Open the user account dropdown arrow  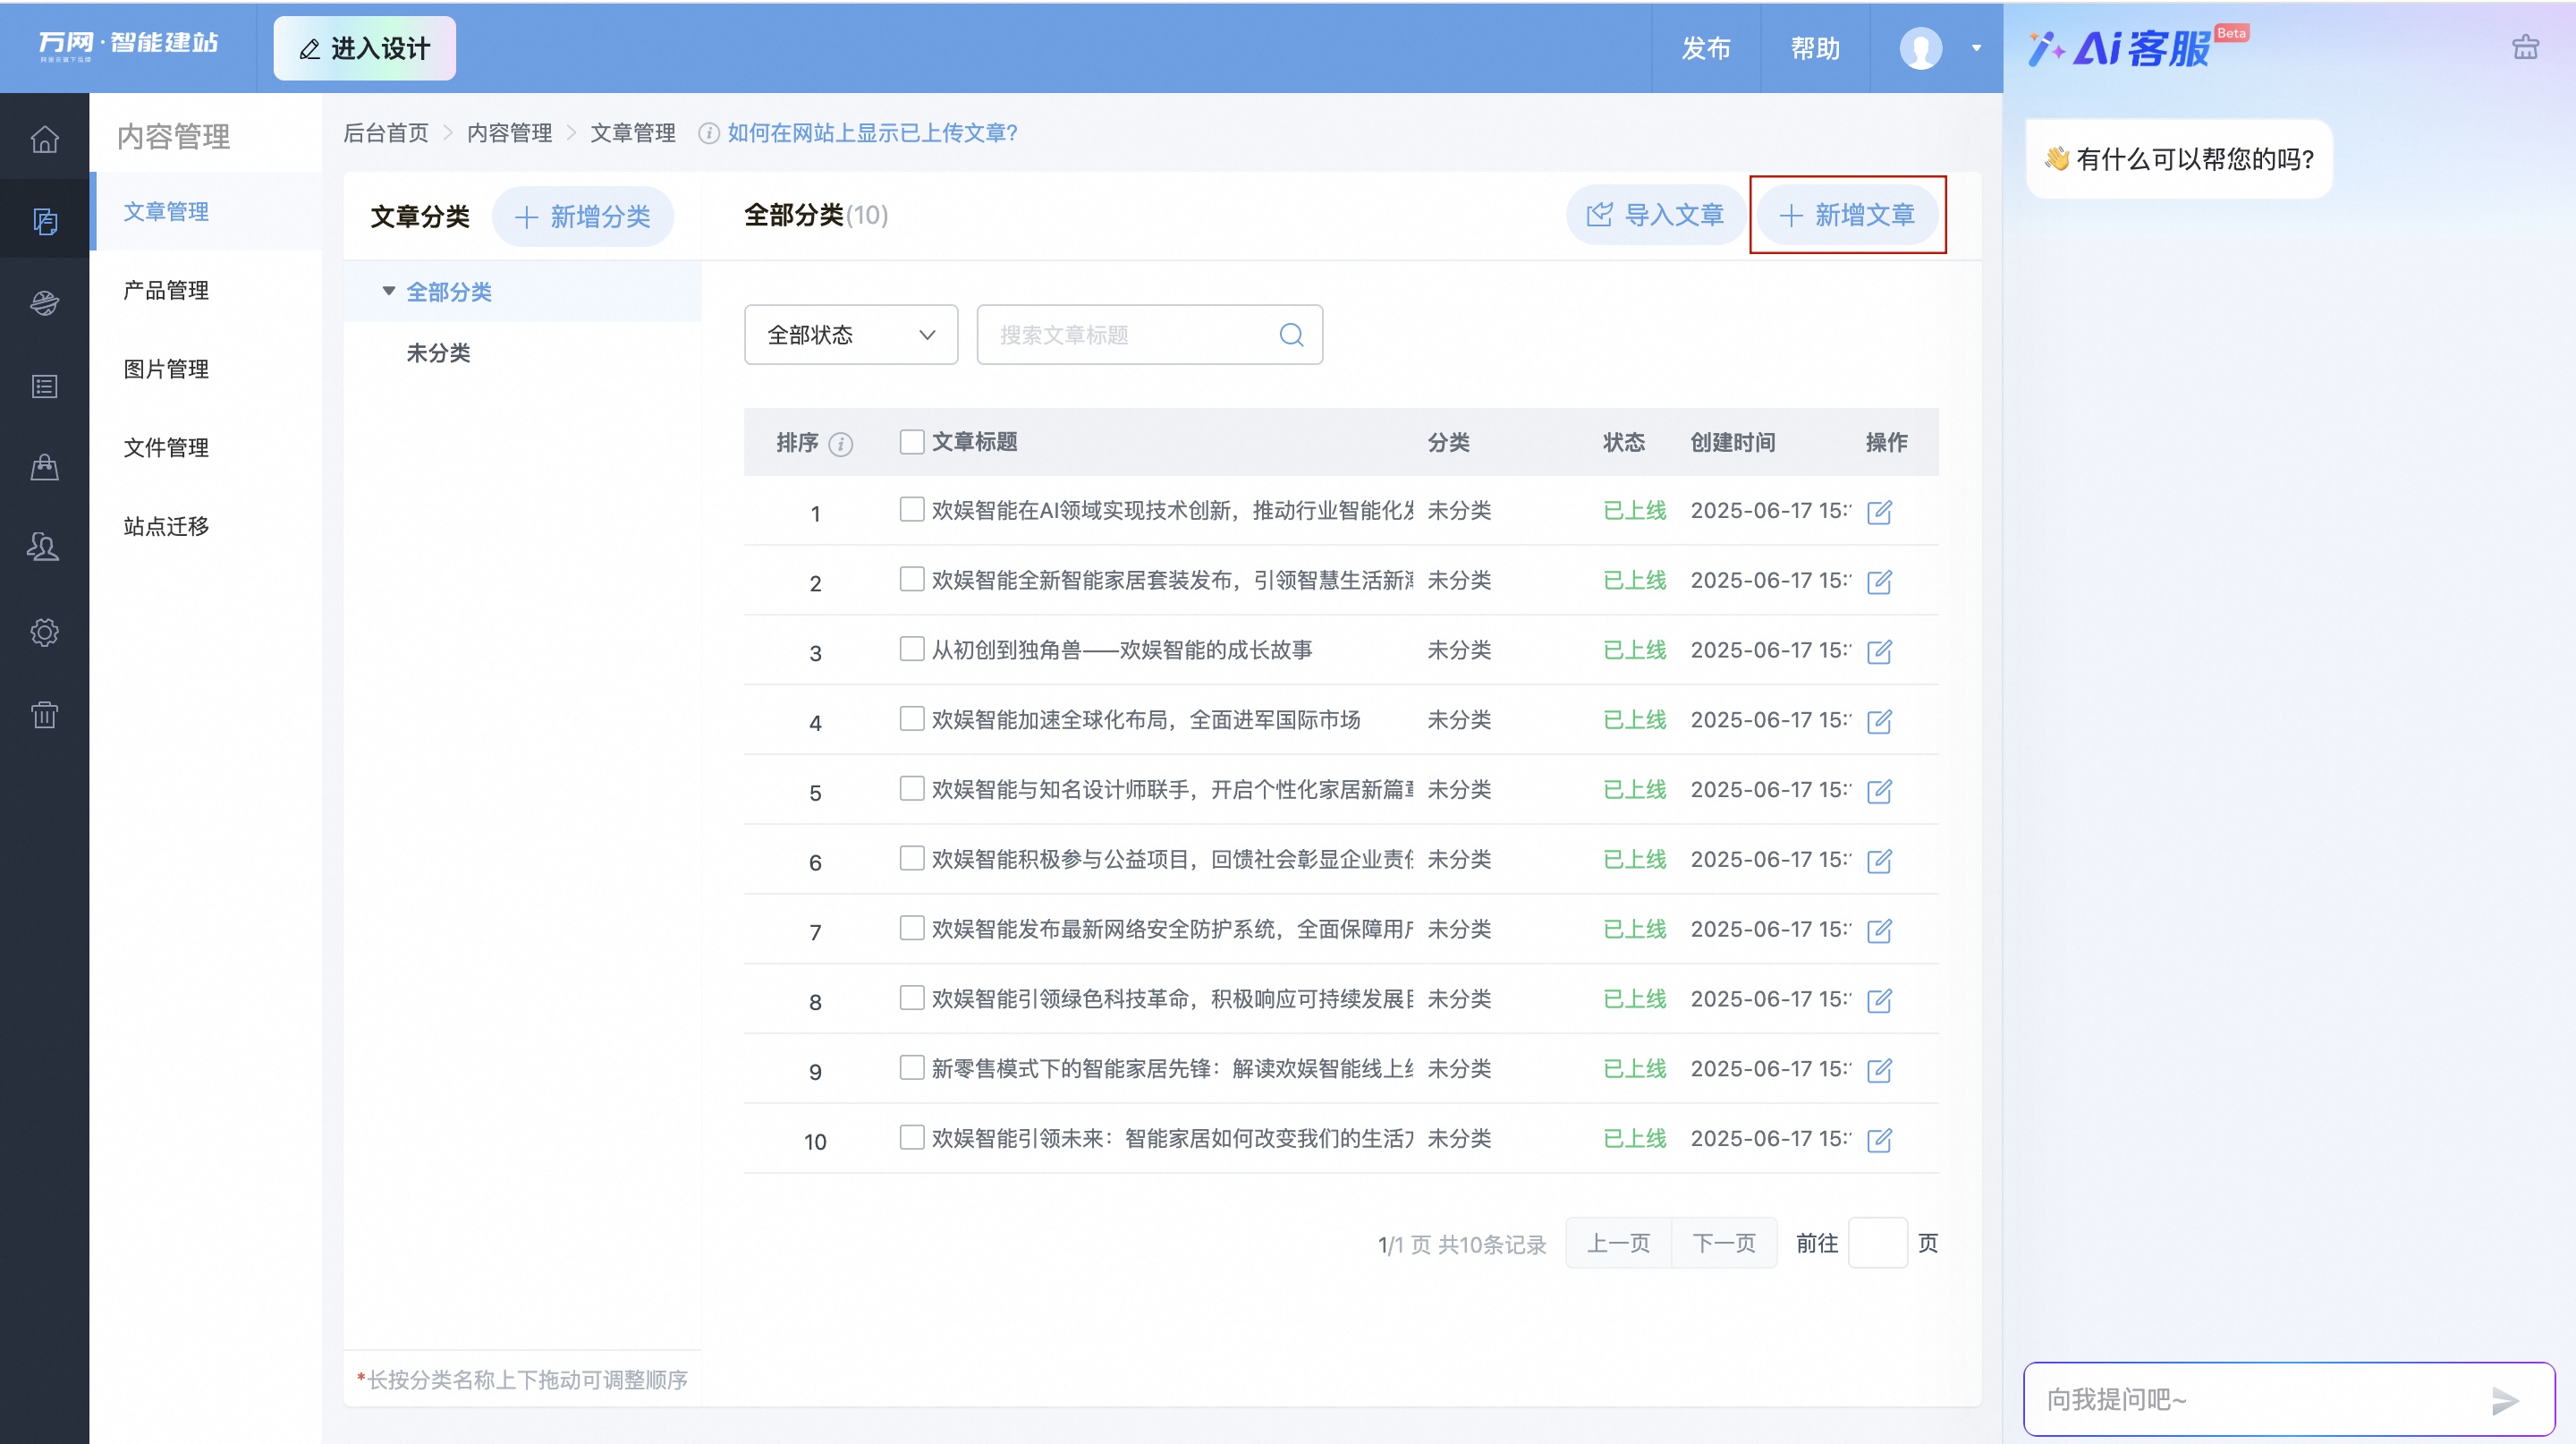pyautogui.click(x=1976, y=48)
